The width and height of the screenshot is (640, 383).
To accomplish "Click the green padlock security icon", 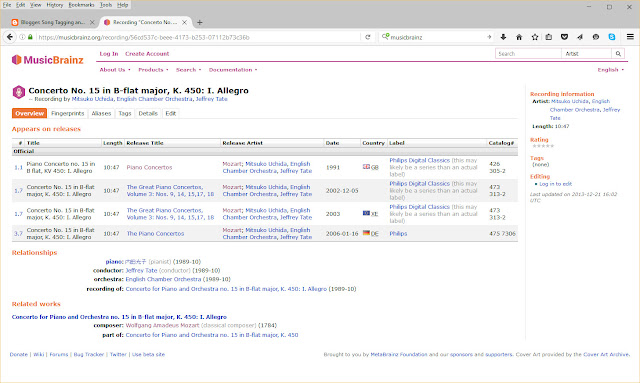I will pyautogui.click(x=30, y=37).
